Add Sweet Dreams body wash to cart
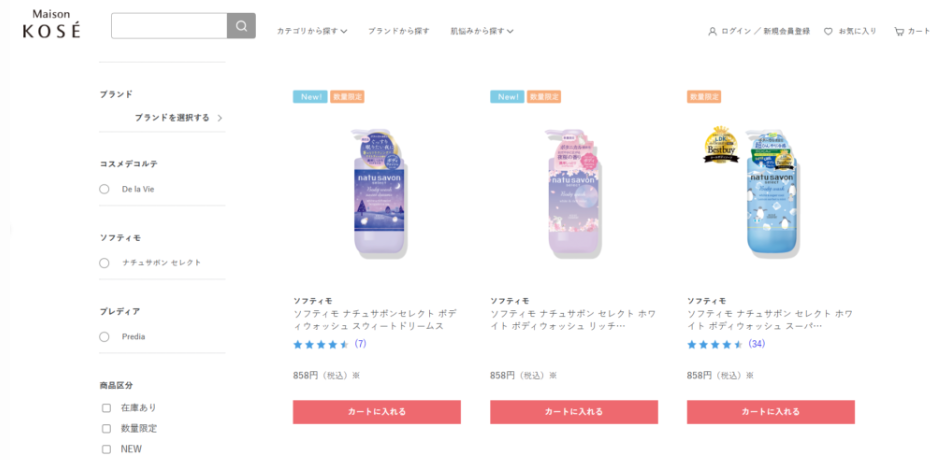Viewport: 947px width, 460px height. (x=377, y=412)
